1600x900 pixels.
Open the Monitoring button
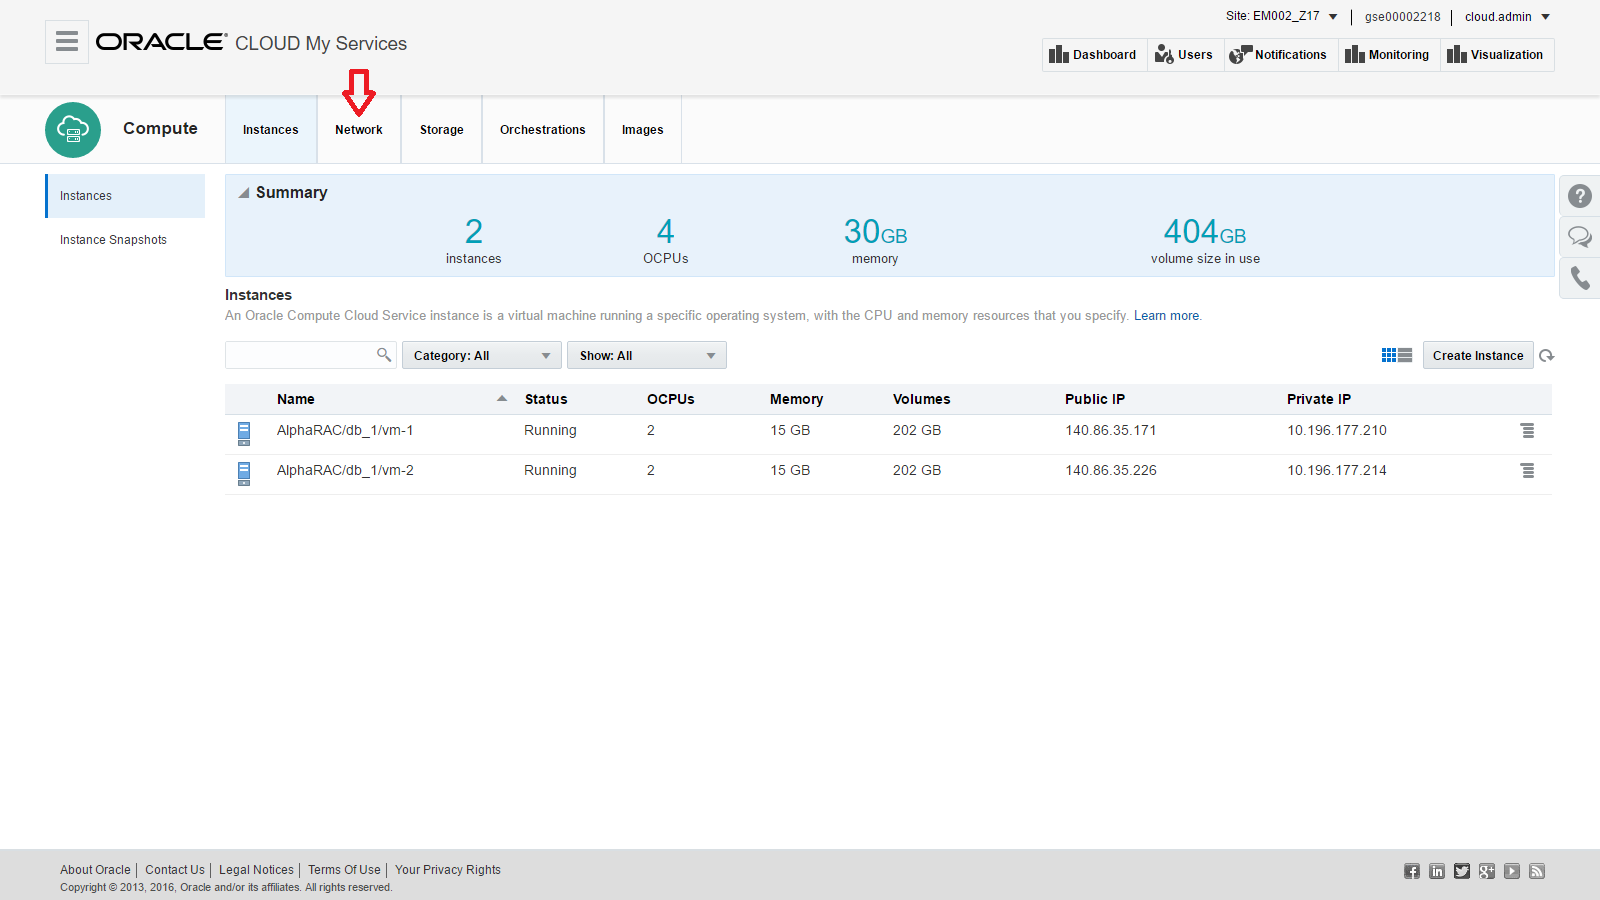[1387, 55]
